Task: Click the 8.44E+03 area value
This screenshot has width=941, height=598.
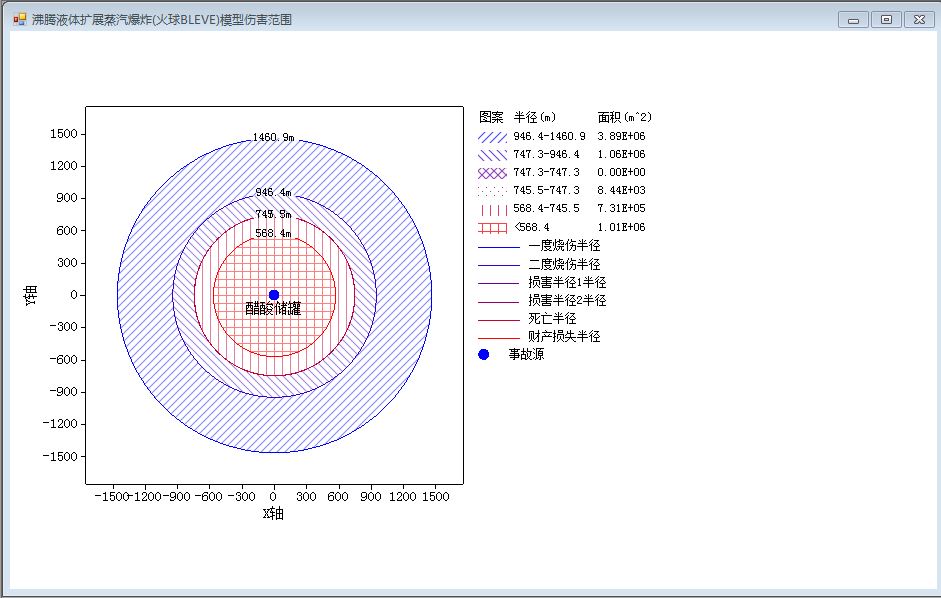Action: point(621,190)
